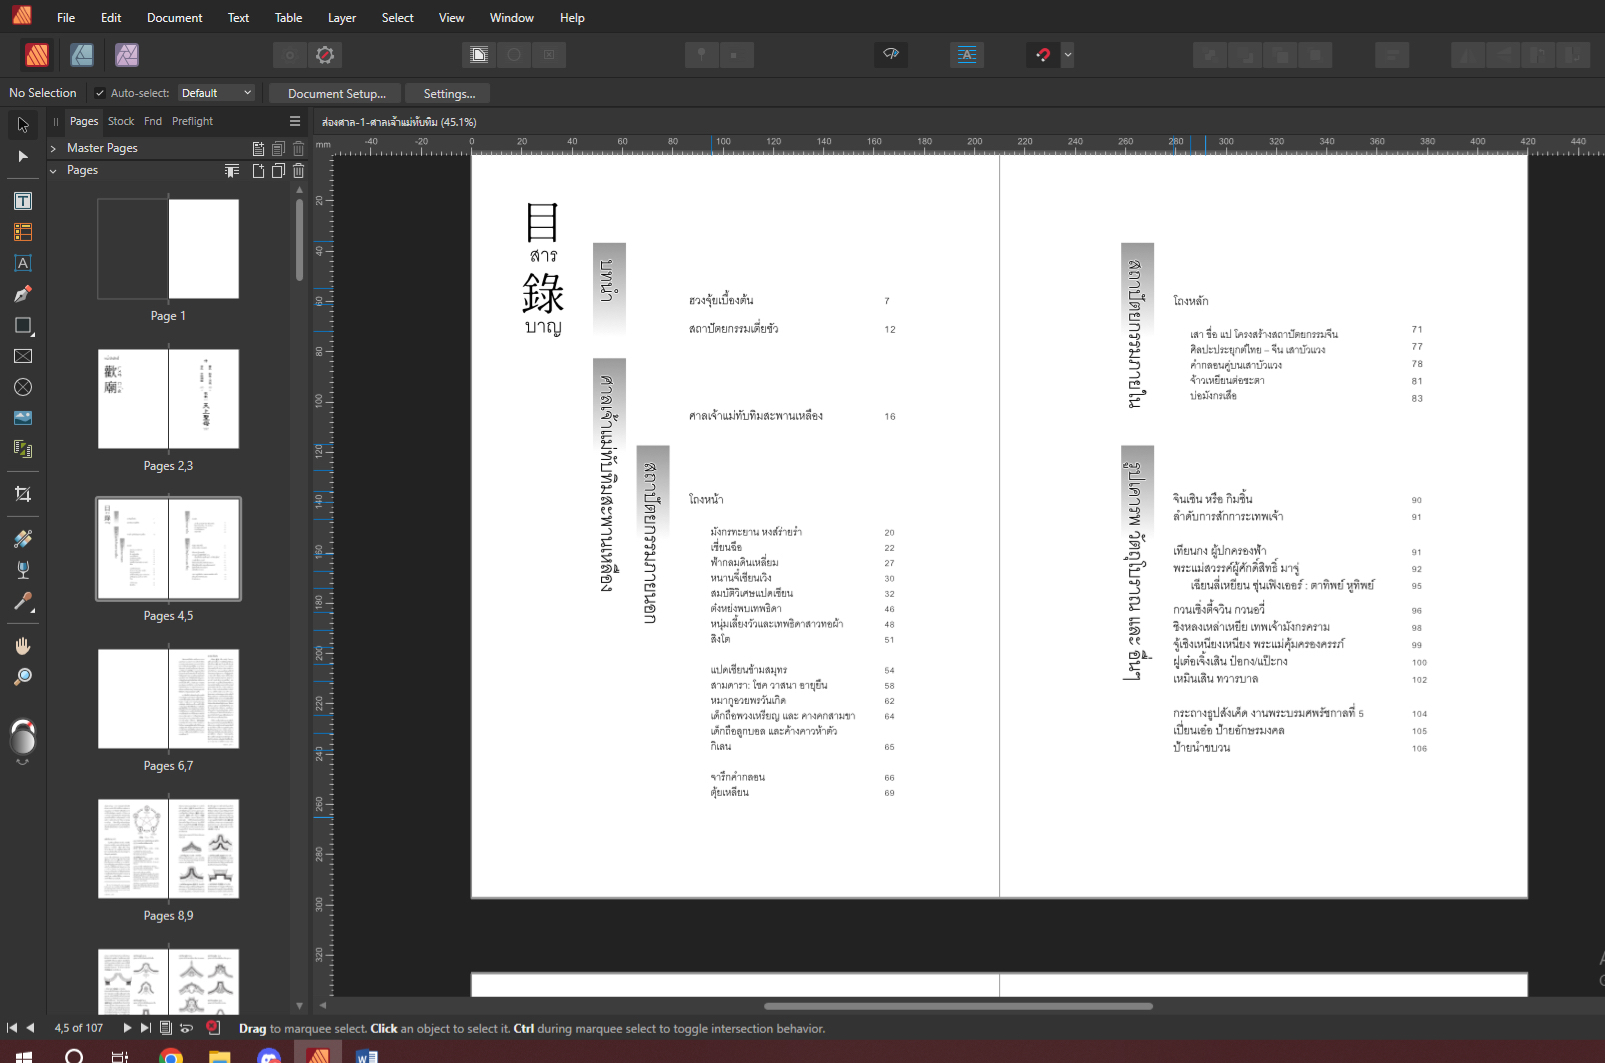This screenshot has height=1063, width=1605.
Task: Open snapping options dropdown arrow
Action: click(x=1068, y=55)
